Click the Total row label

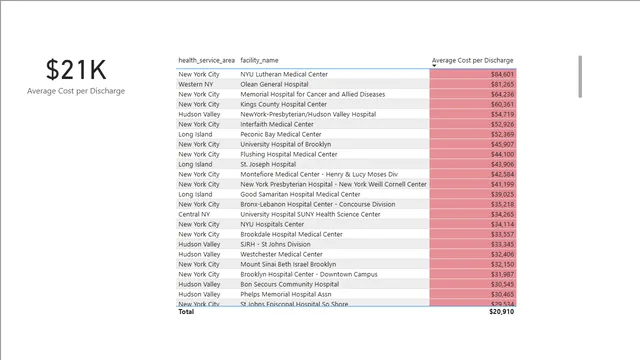tap(186, 312)
